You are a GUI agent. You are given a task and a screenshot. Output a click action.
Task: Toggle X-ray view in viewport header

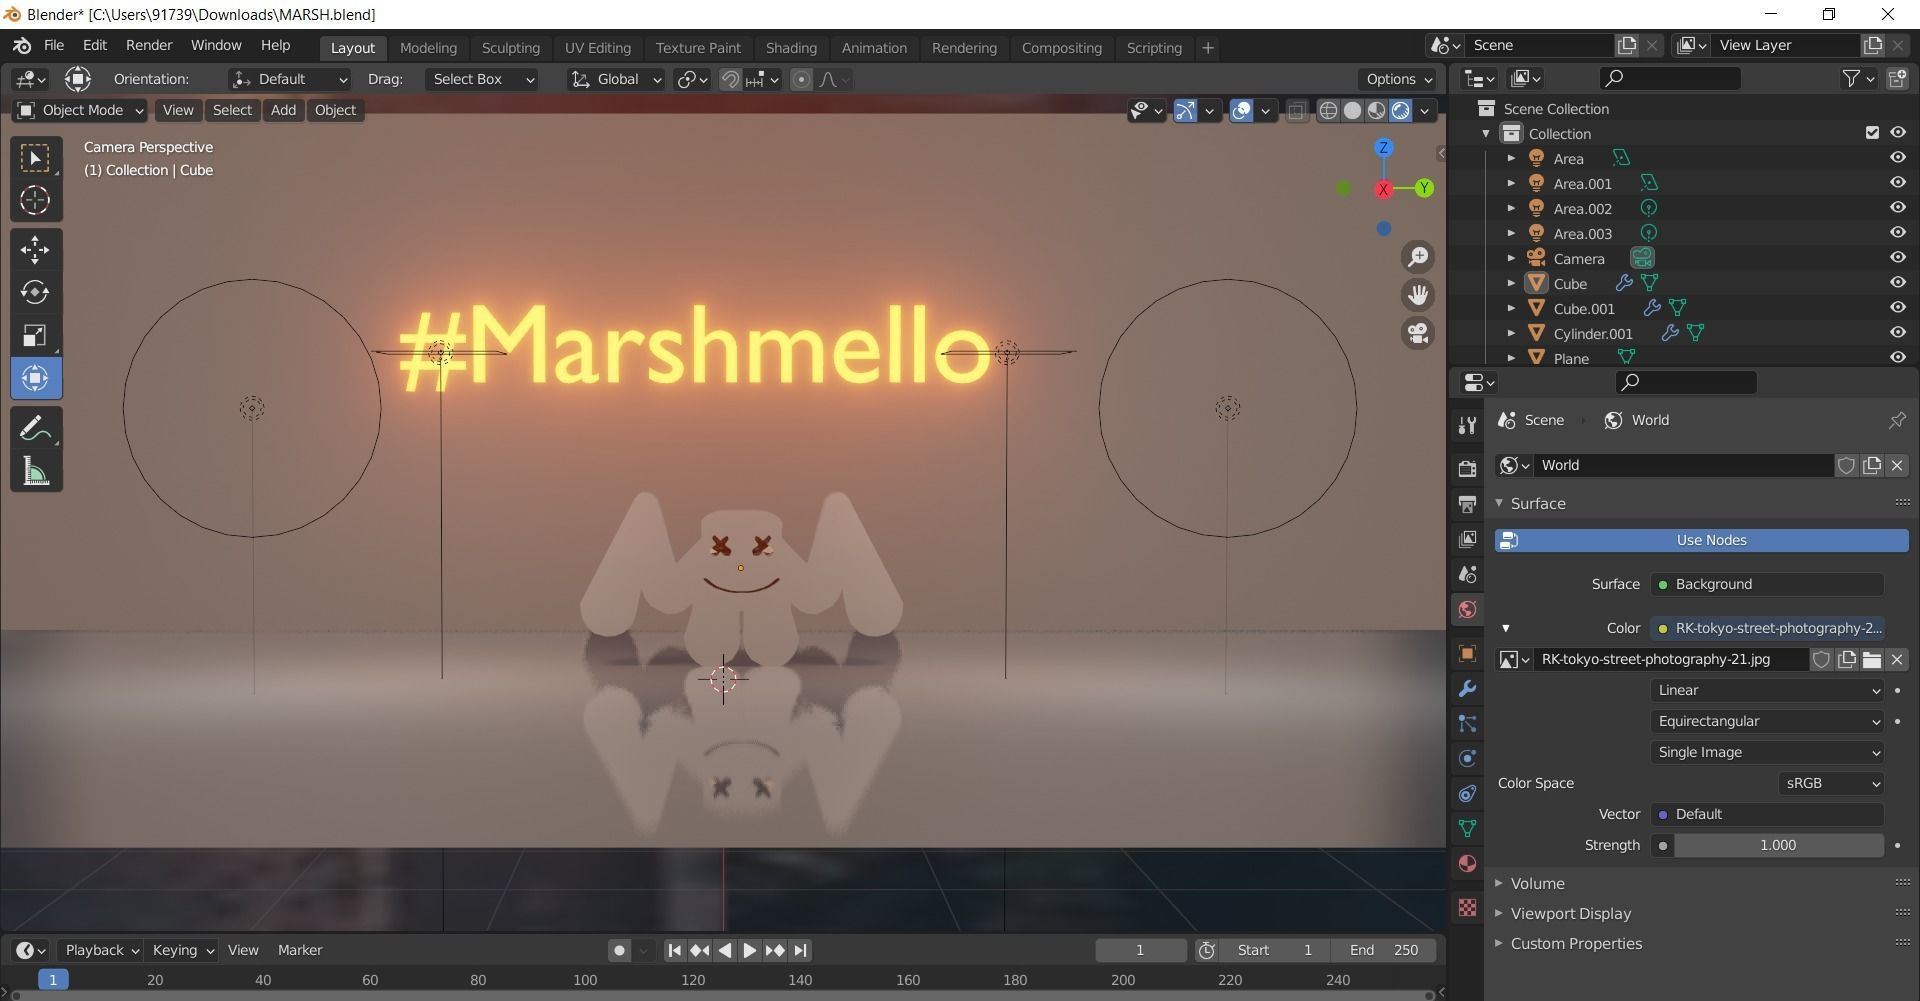1296,110
